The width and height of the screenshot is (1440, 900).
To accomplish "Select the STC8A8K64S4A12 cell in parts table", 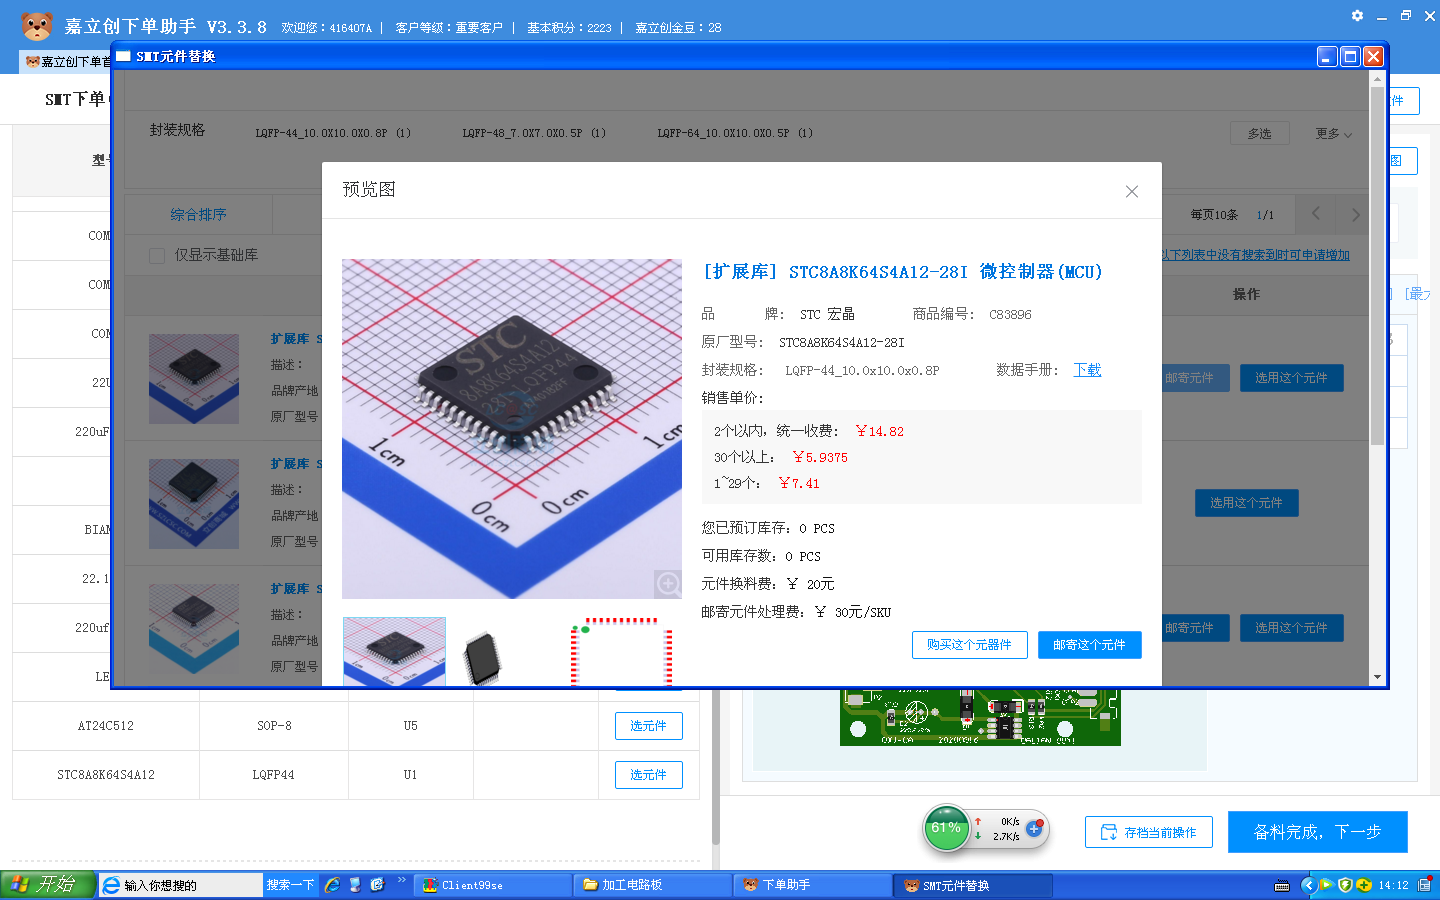I will 106,775.
